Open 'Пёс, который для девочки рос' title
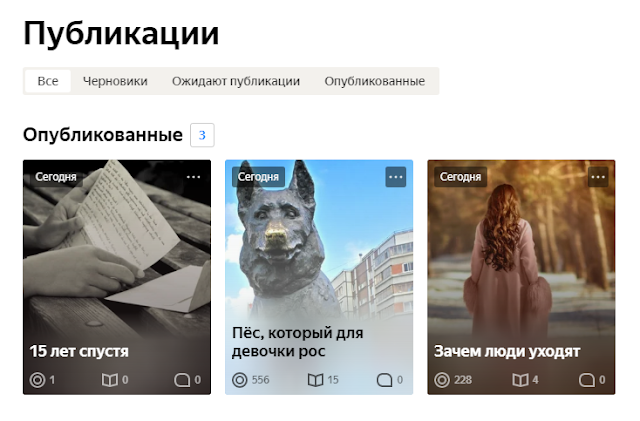The width and height of the screenshot is (640, 421). pyautogui.click(x=298, y=342)
